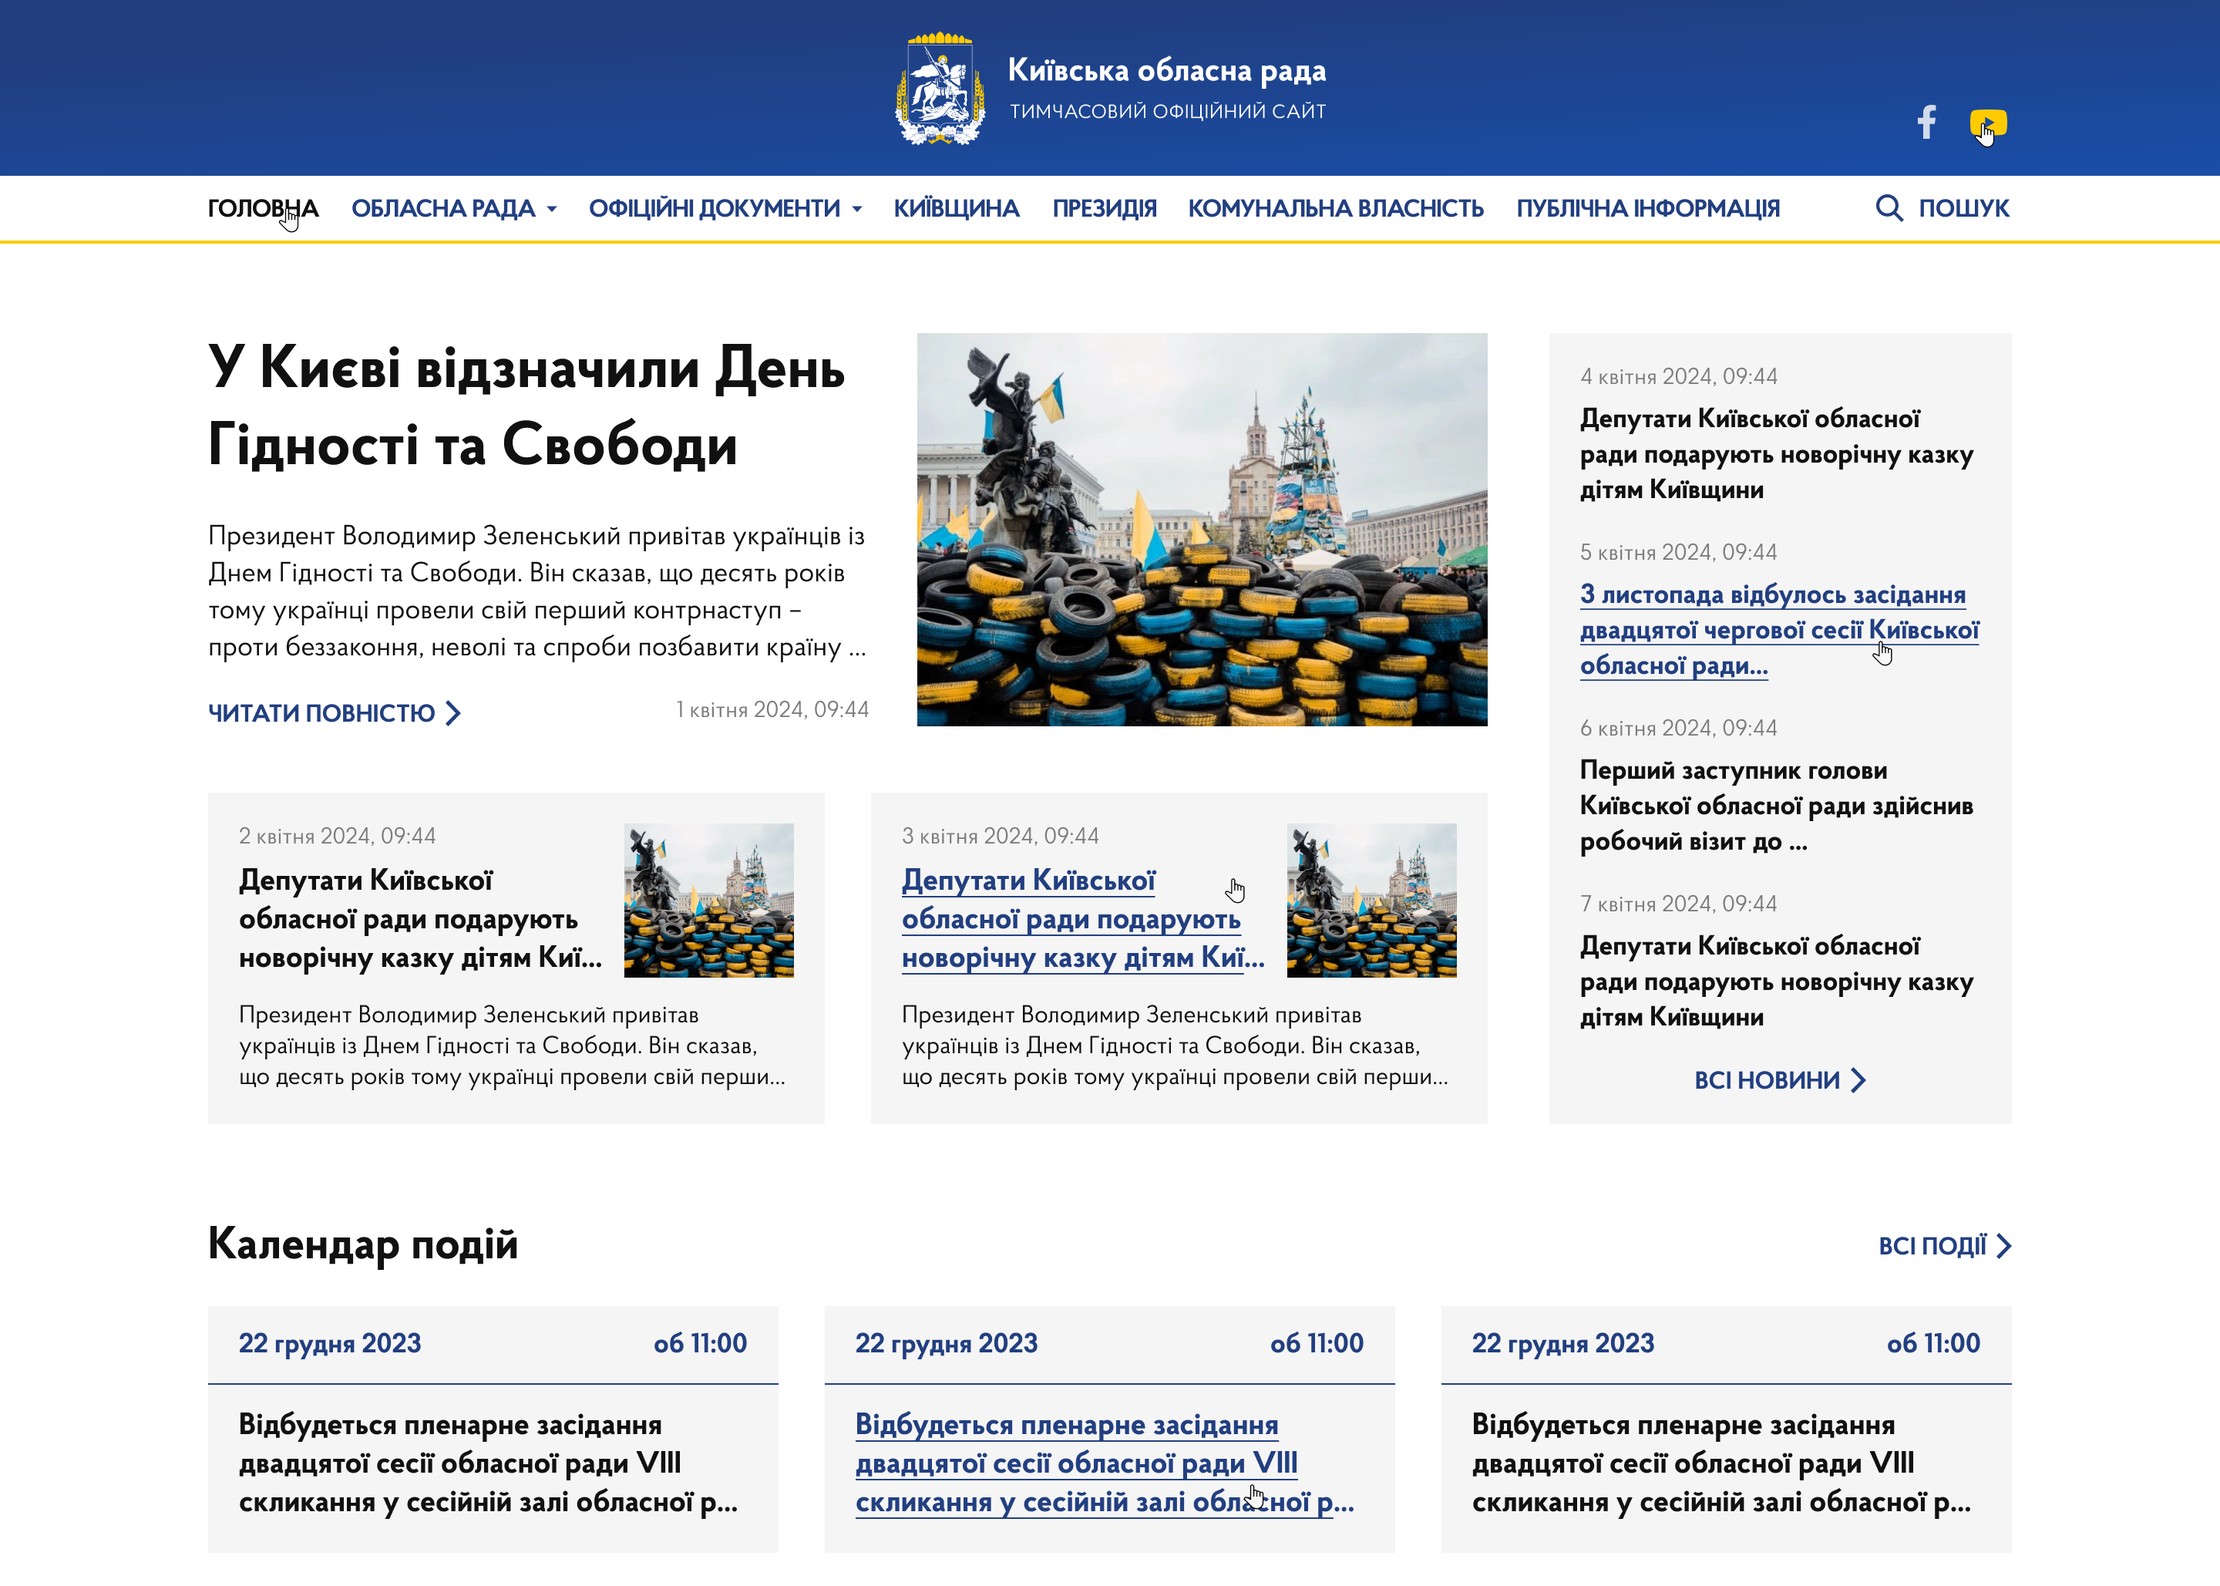Click the Календар подій heading
Viewport: 2220px width, 1586px height.
pyautogui.click(x=363, y=1244)
